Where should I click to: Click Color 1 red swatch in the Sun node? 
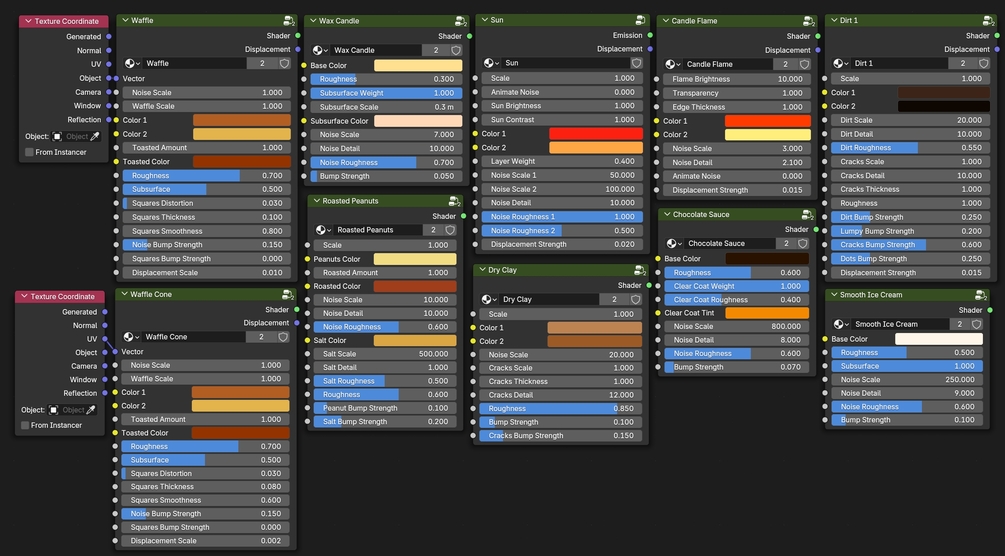tap(595, 133)
